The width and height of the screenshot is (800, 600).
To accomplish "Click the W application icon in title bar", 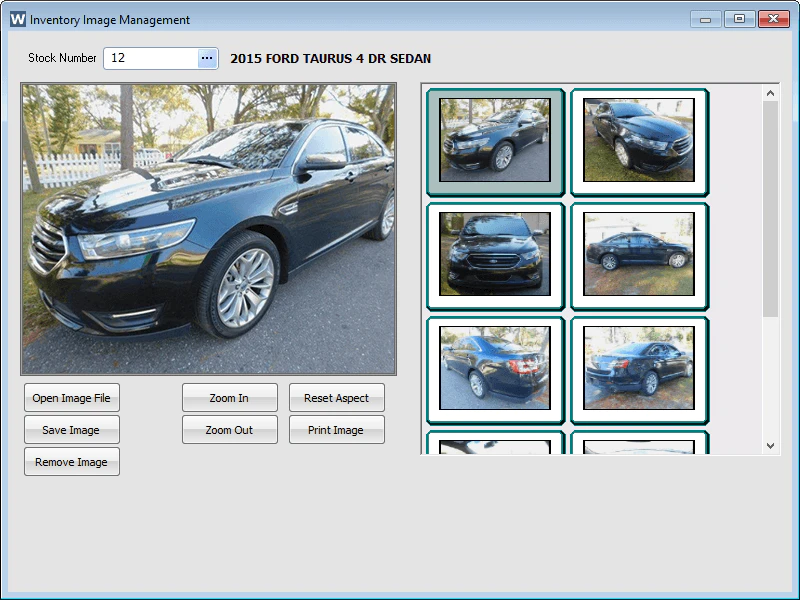I will point(17,19).
